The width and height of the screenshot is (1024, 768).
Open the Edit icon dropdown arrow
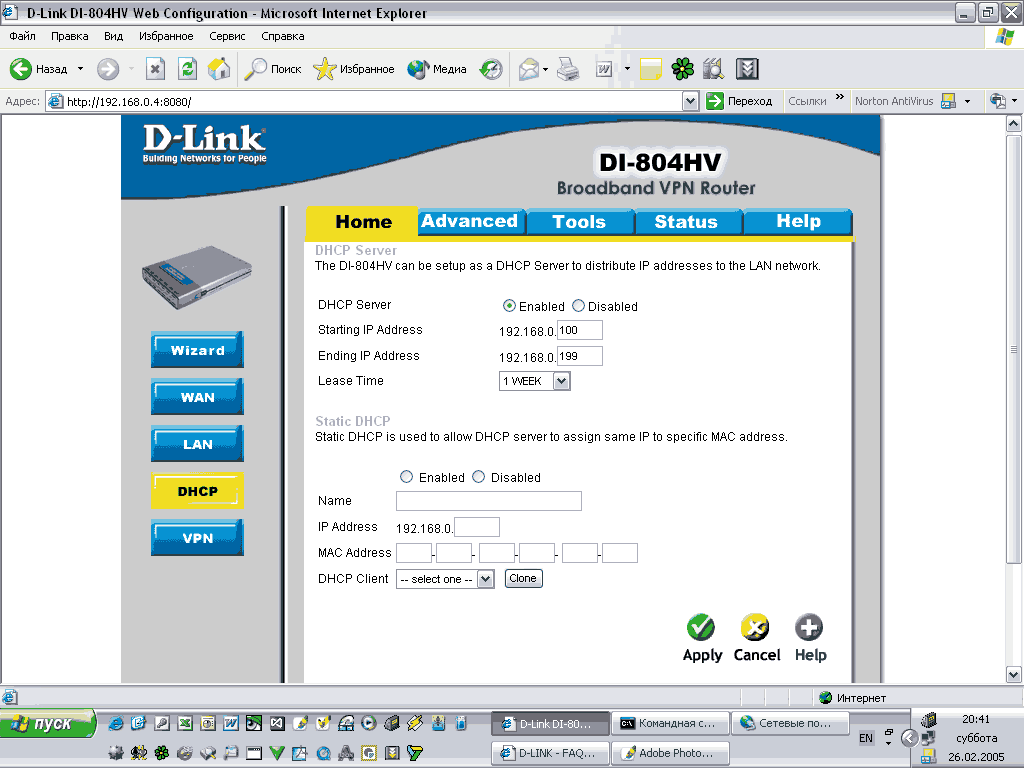click(627, 69)
